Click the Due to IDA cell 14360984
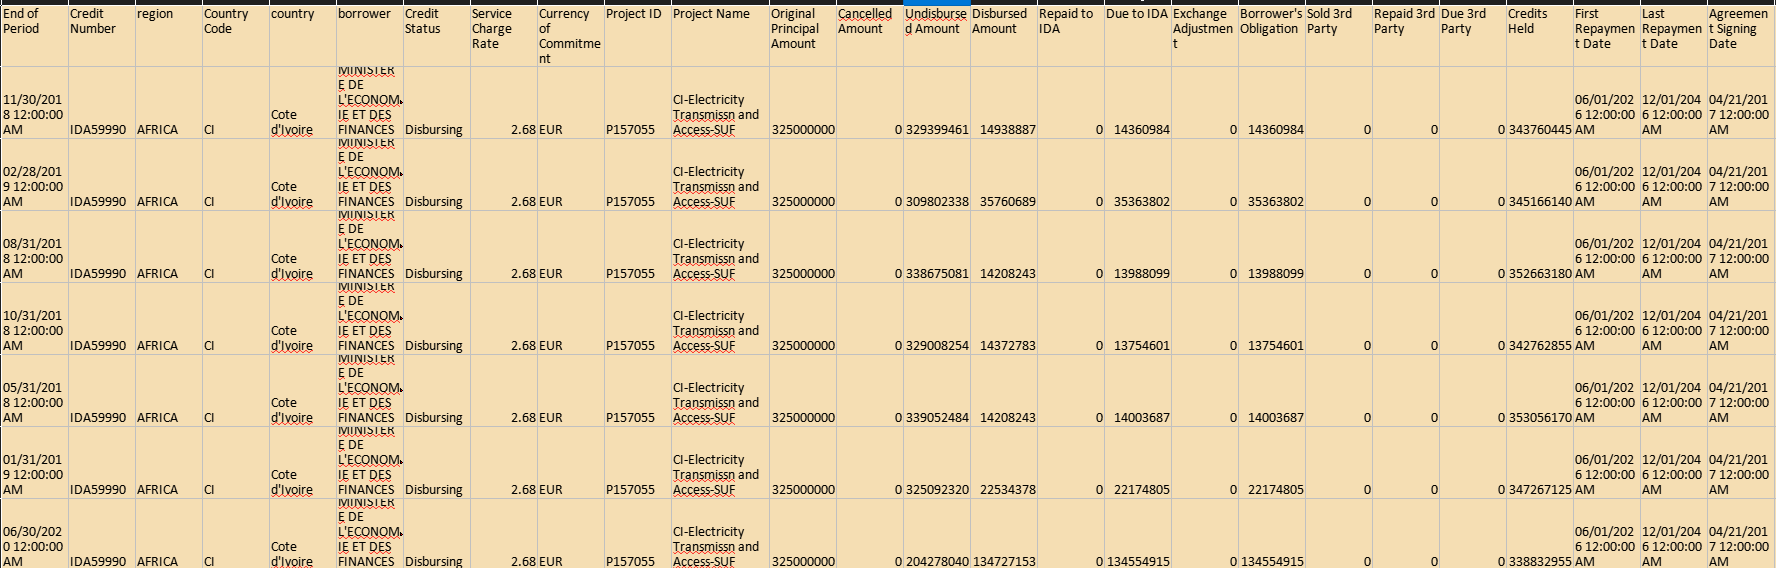The image size is (1776, 568). pyautogui.click(x=1137, y=103)
